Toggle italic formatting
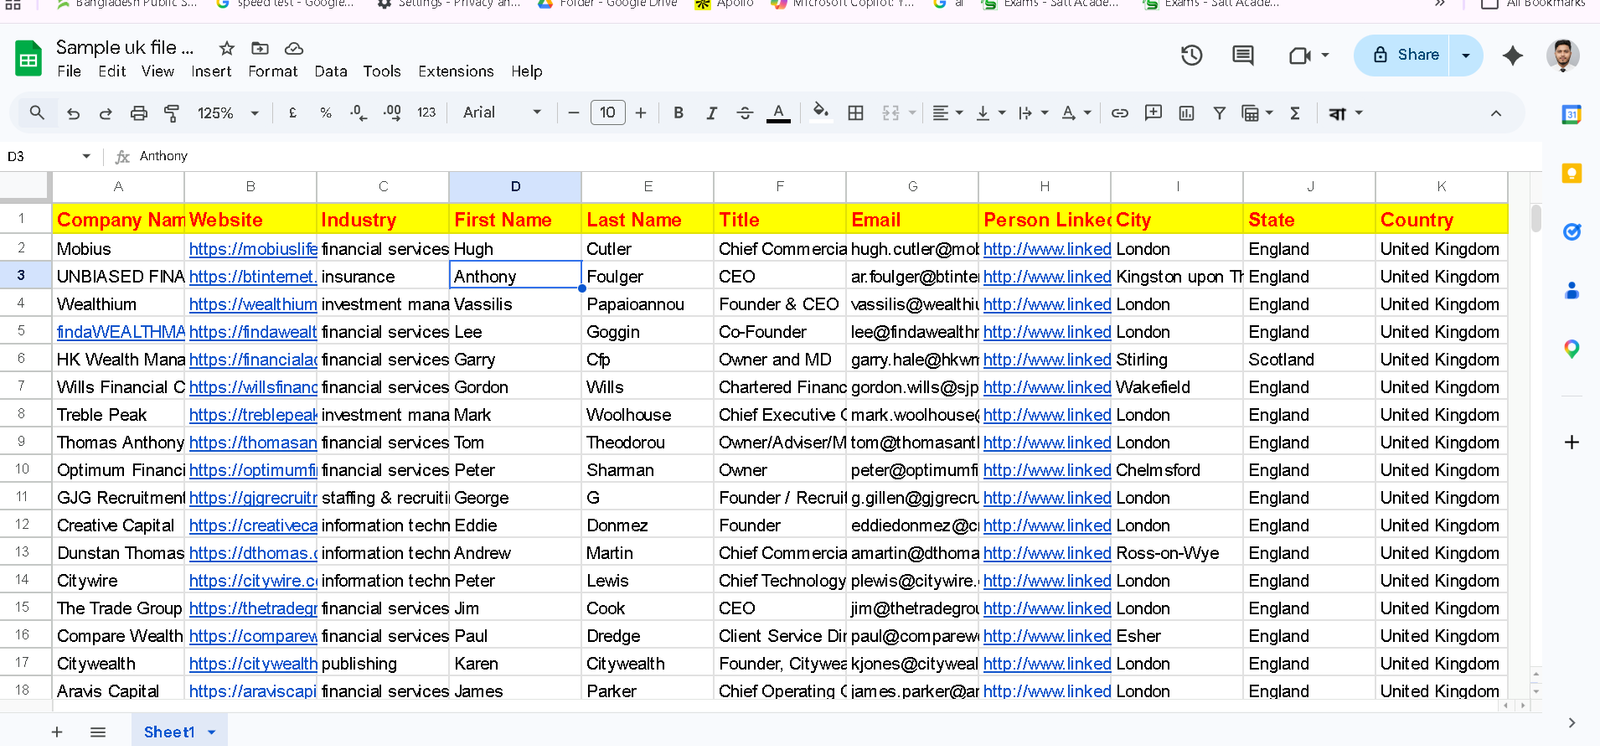This screenshot has height=746, width=1600. point(711,113)
